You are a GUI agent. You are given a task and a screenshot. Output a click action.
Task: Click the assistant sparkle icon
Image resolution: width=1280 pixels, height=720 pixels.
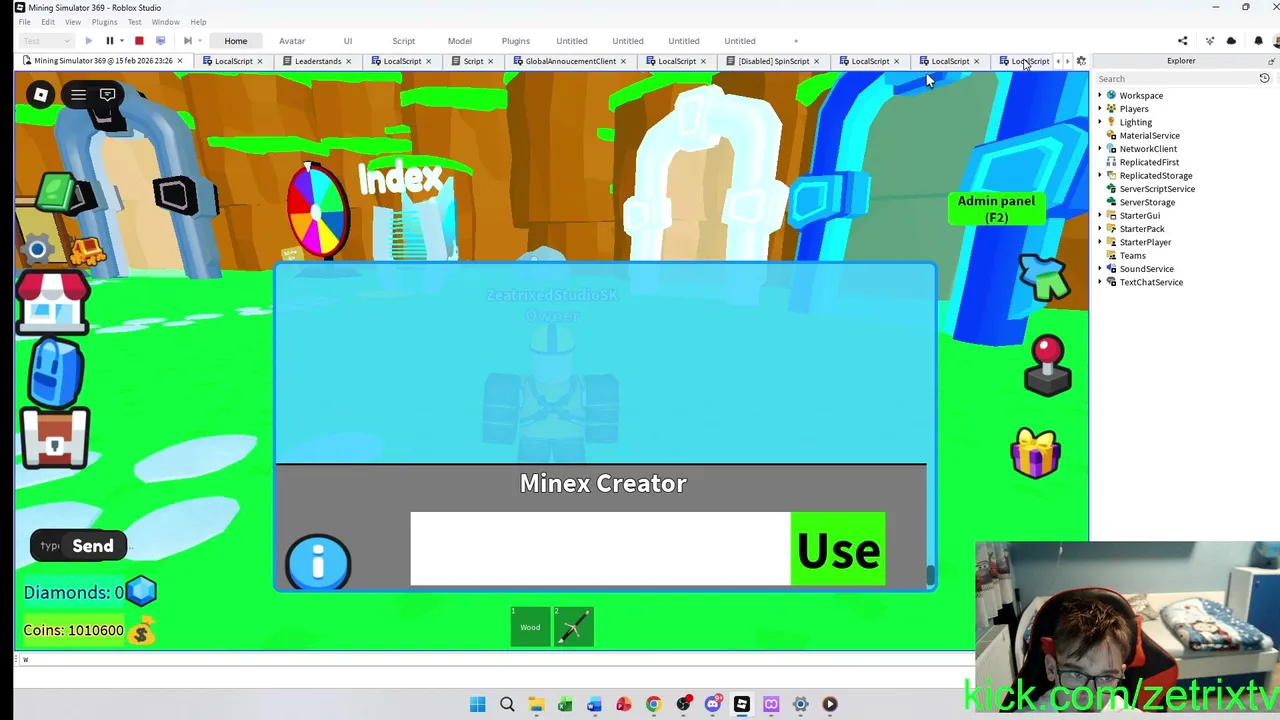pyautogui.click(x=1209, y=41)
